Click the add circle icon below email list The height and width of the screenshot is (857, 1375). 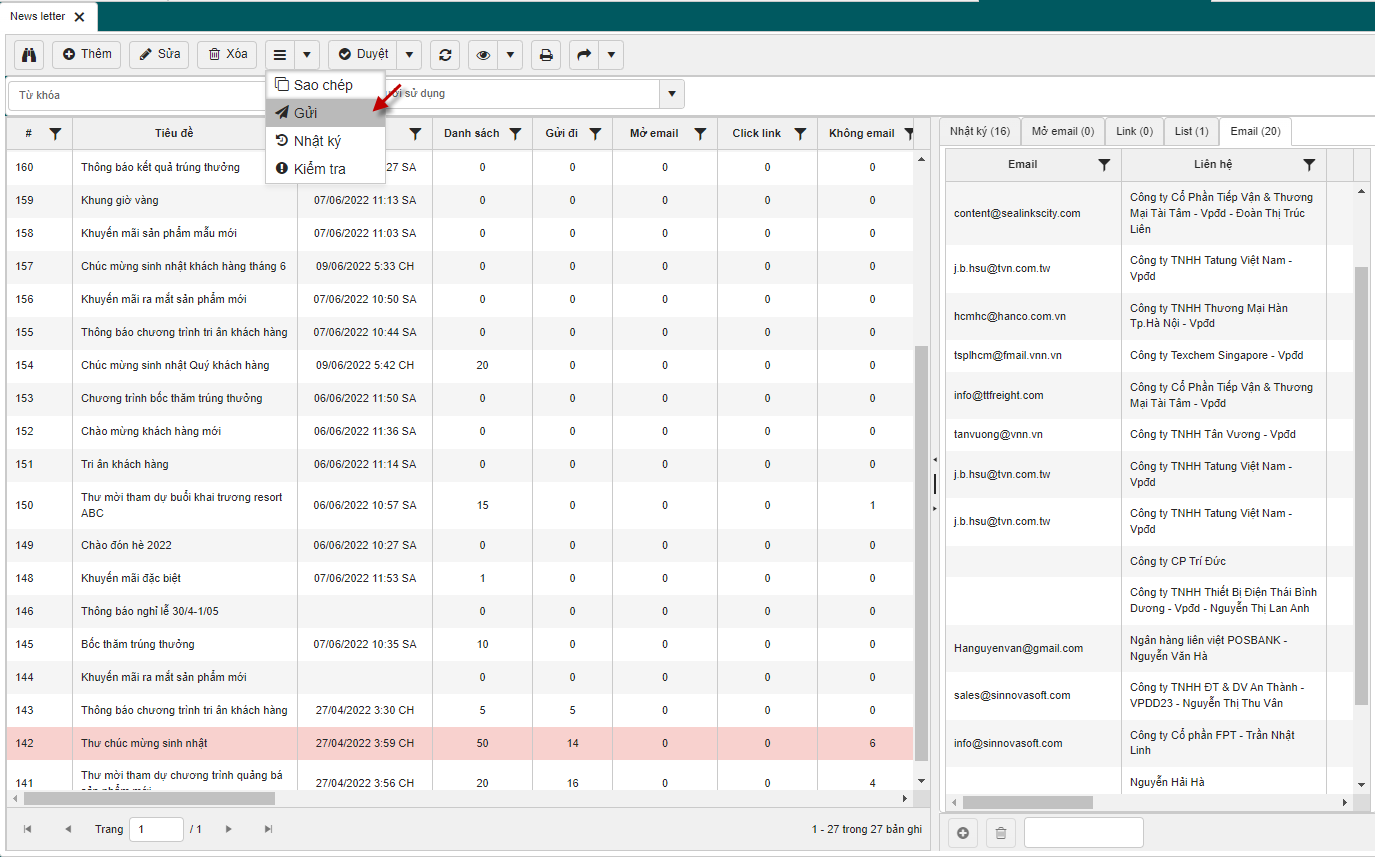(963, 832)
